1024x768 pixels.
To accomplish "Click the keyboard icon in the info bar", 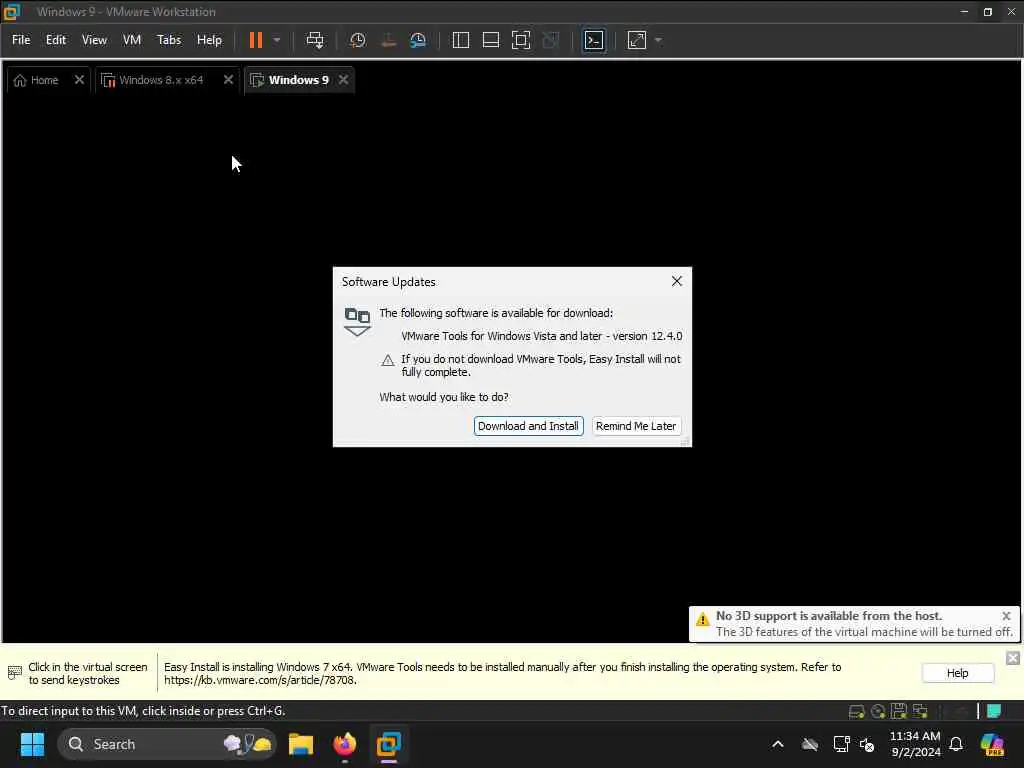I will [14, 673].
